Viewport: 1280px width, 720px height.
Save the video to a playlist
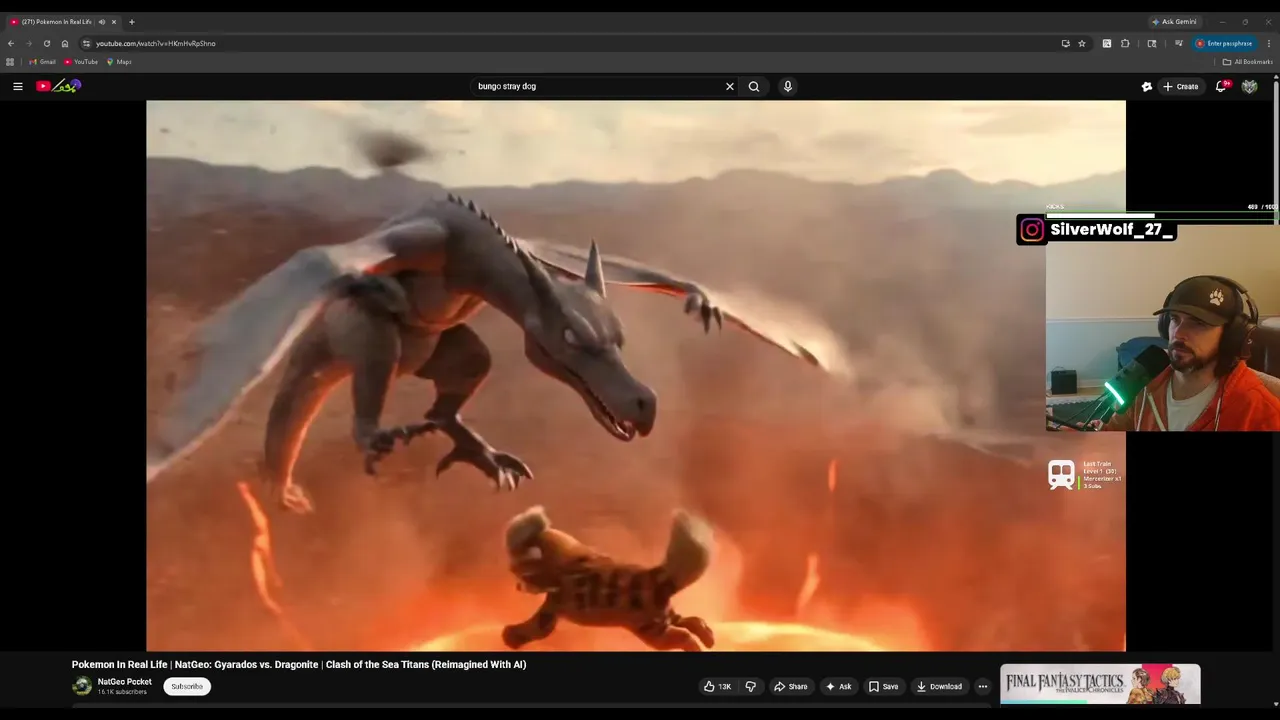click(883, 686)
